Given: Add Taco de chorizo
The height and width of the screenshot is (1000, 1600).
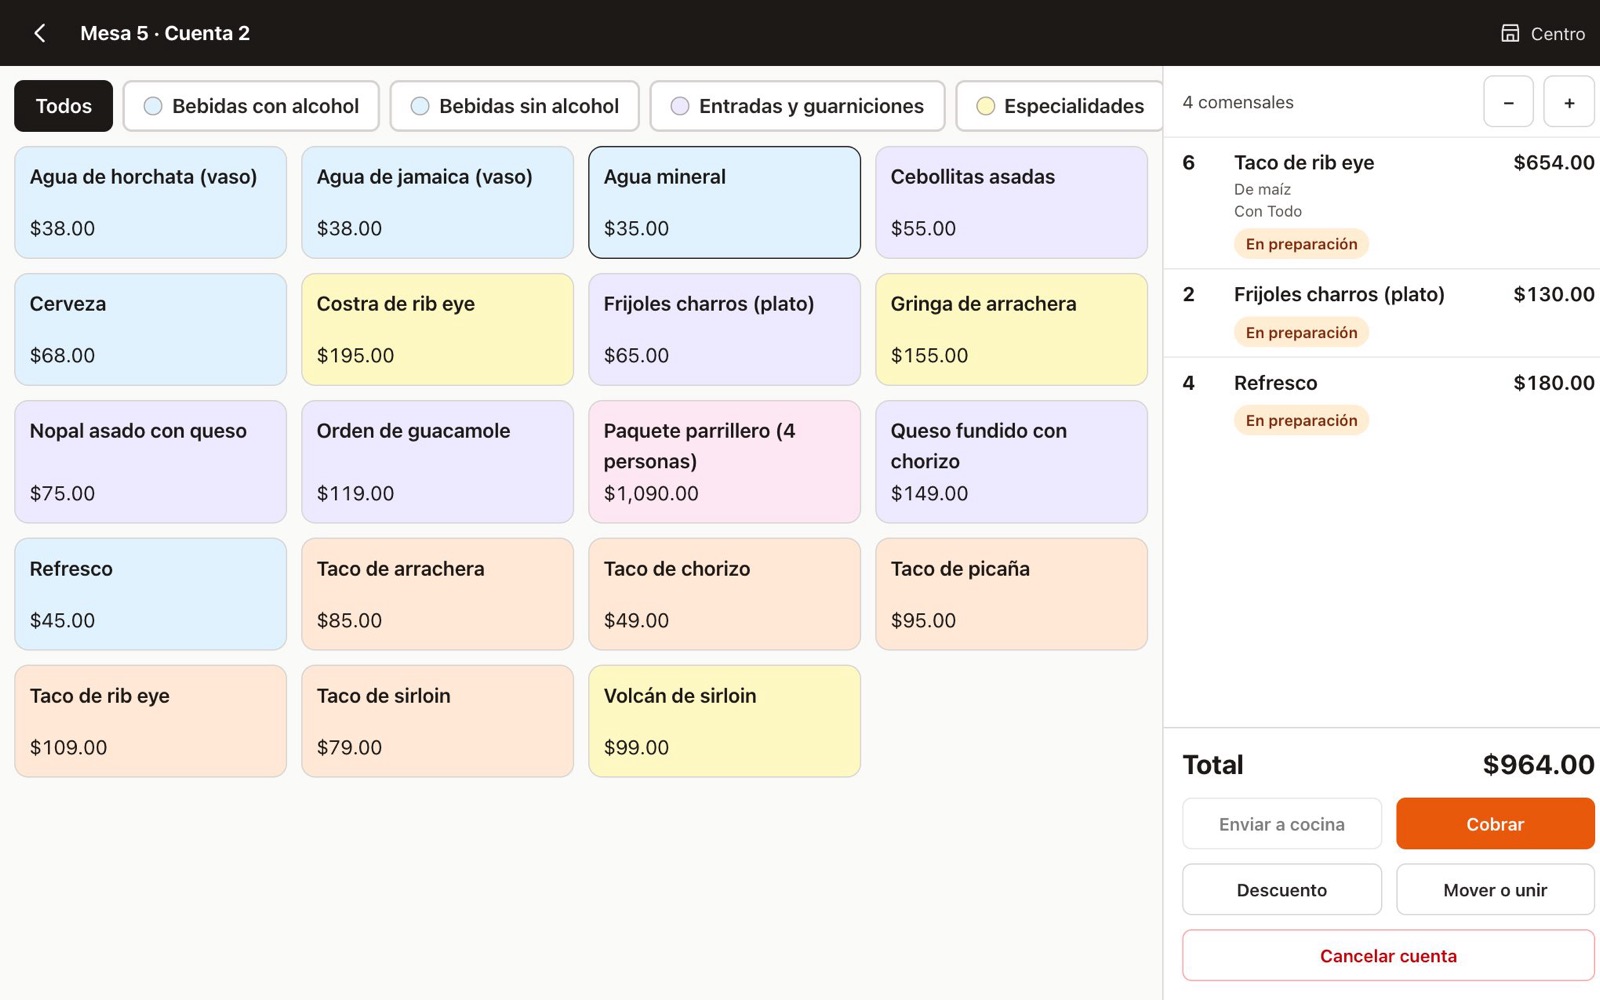Looking at the screenshot, I should pyautogui.click(x=724, y=594).
